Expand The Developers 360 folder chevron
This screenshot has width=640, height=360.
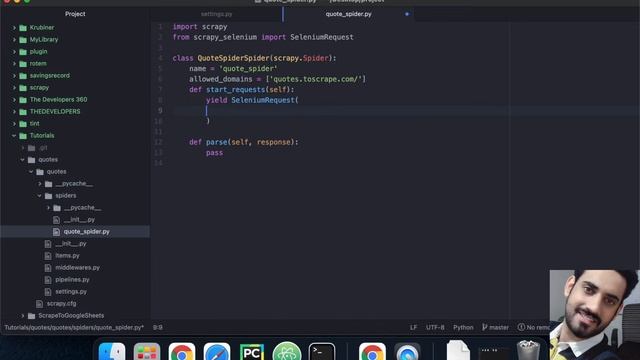14,100
